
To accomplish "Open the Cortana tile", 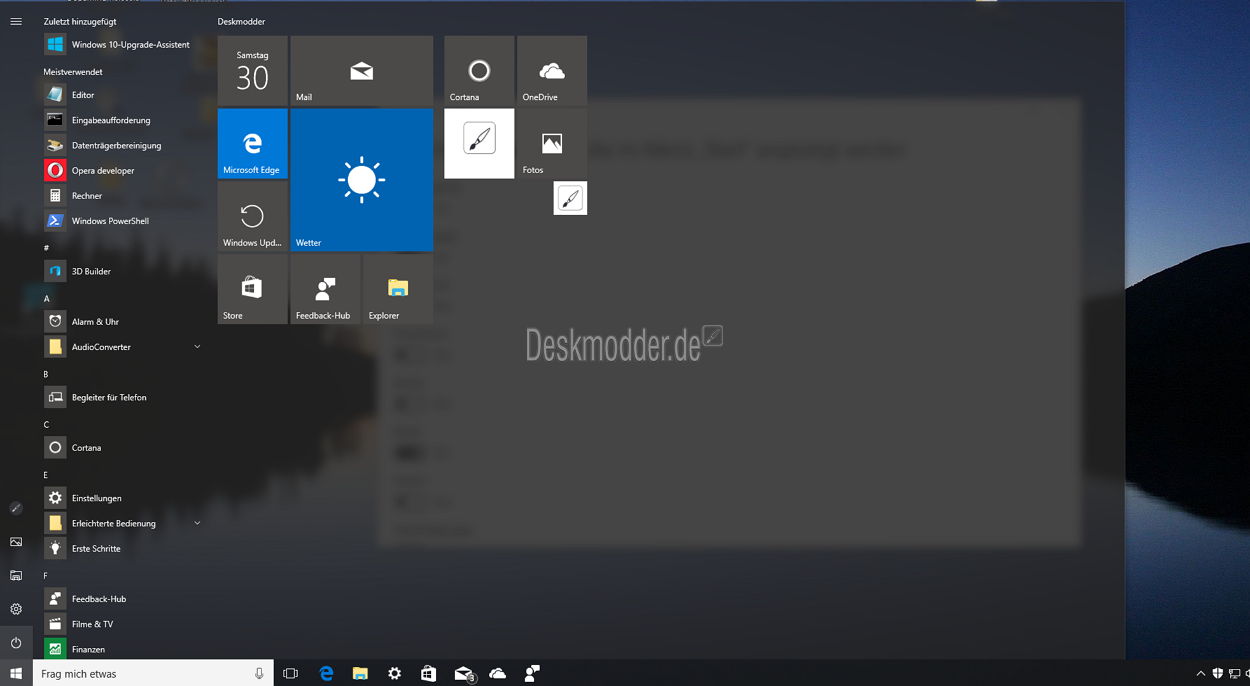I will coord(479,71).
